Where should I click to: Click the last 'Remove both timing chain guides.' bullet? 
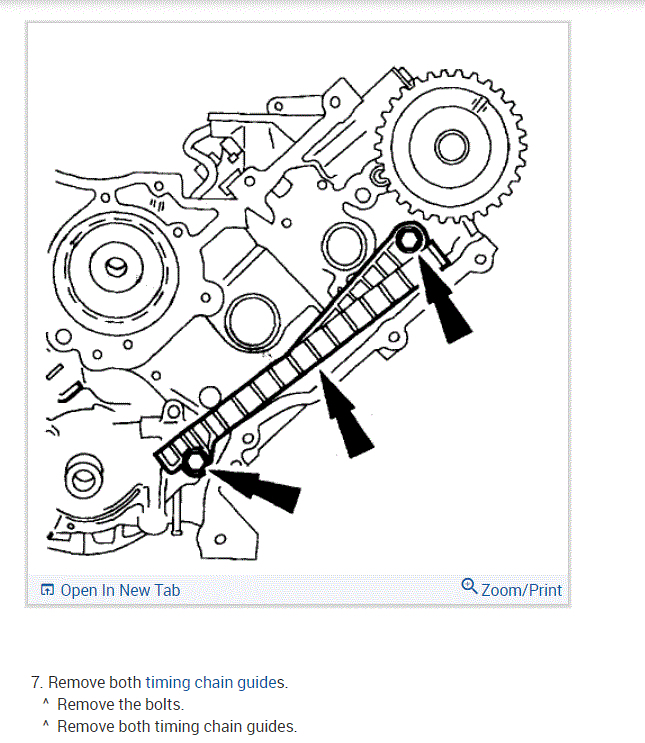pos(177,726)
